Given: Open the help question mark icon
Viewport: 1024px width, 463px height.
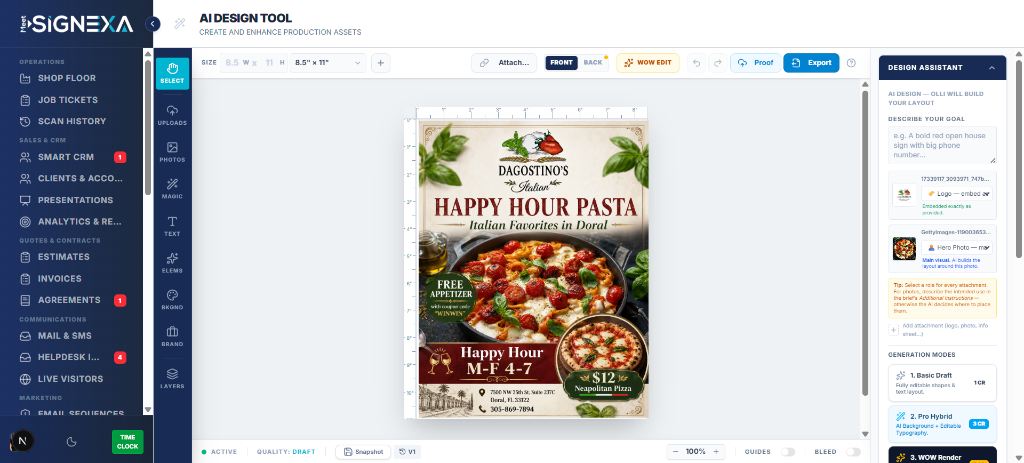Looking at the screenshot, I should point(851,63).
